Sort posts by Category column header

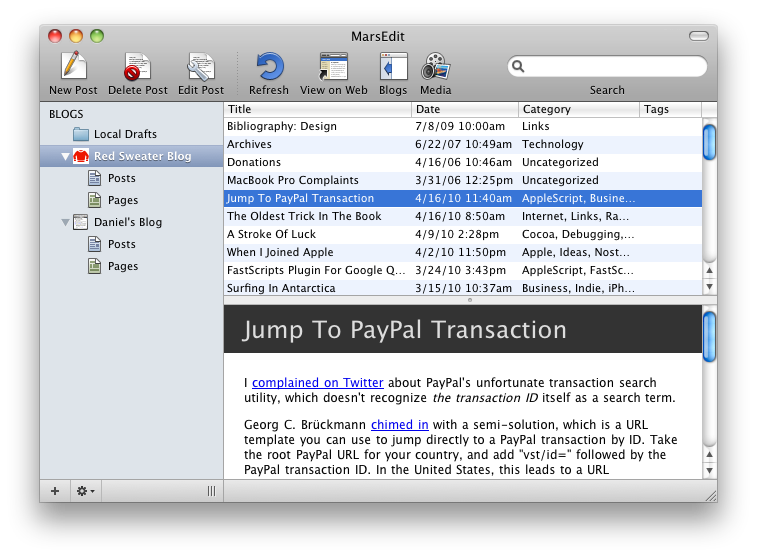point(578,109)
